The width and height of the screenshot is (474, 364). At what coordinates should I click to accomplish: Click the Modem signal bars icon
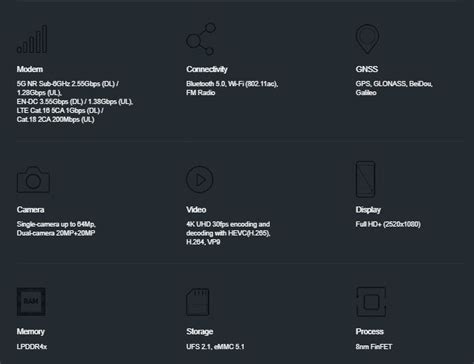32,39
